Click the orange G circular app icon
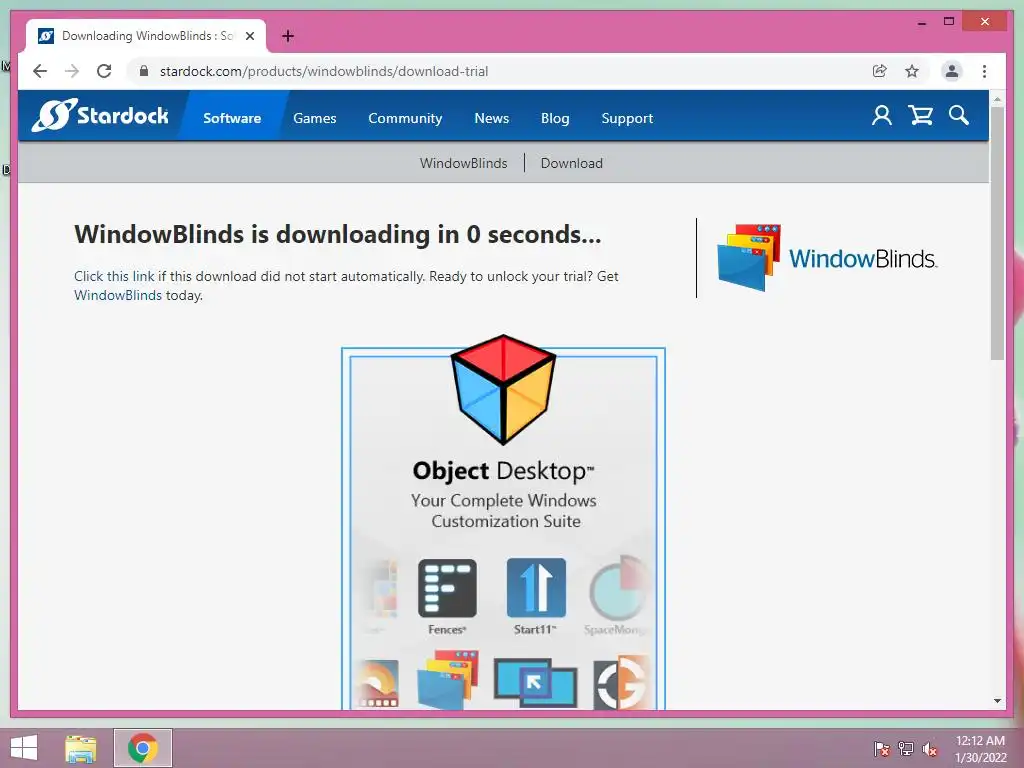 [620, 683]
